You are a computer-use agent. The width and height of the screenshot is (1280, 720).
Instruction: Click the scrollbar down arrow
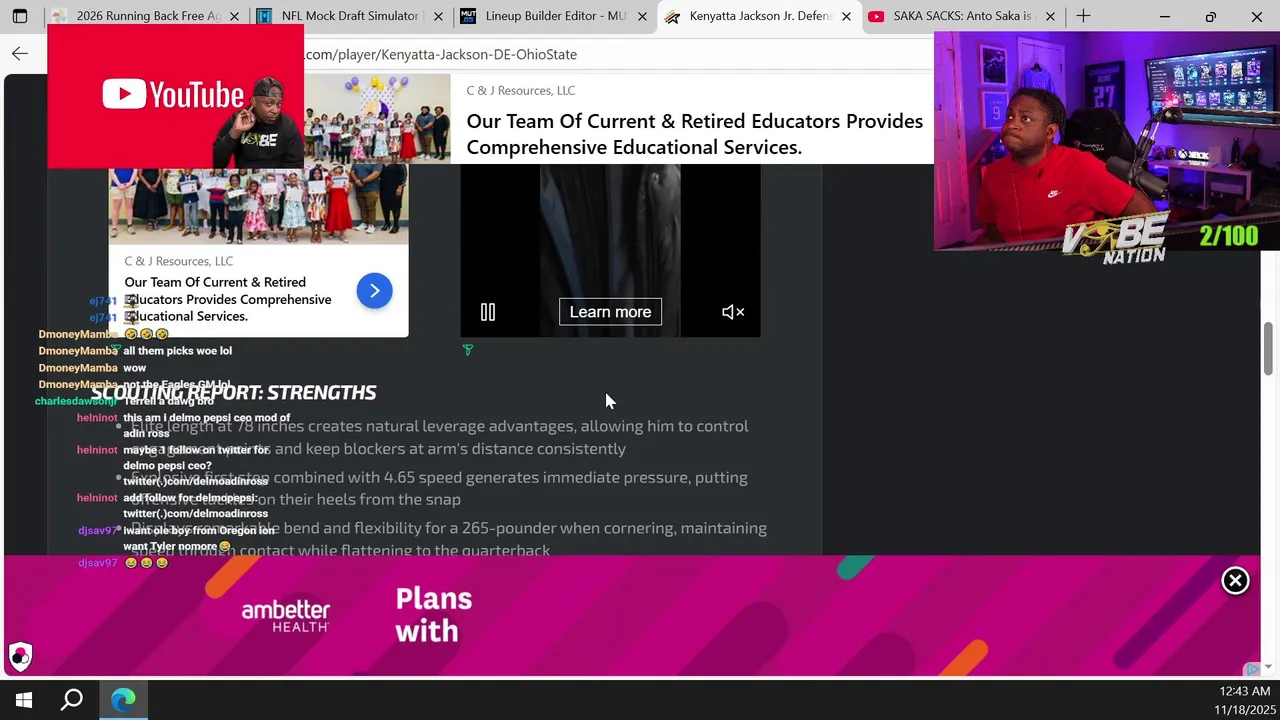1269,667
